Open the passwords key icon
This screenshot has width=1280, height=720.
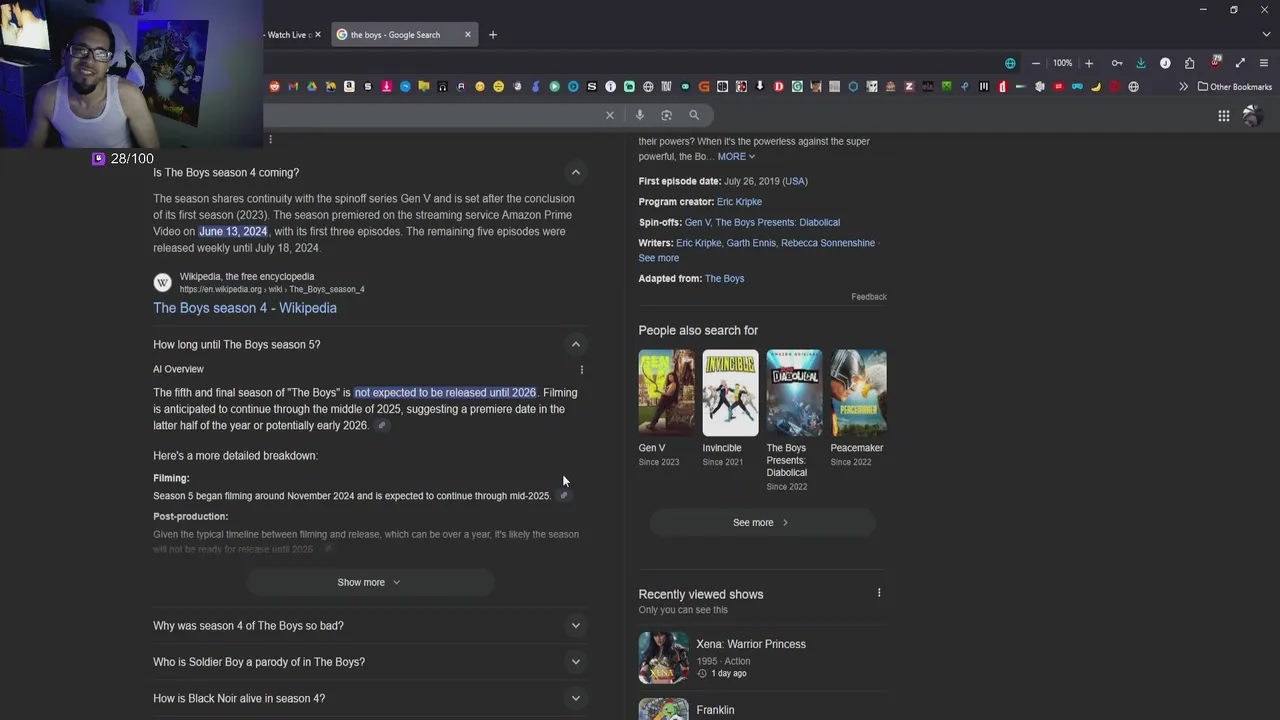(x=1117, y=63)
